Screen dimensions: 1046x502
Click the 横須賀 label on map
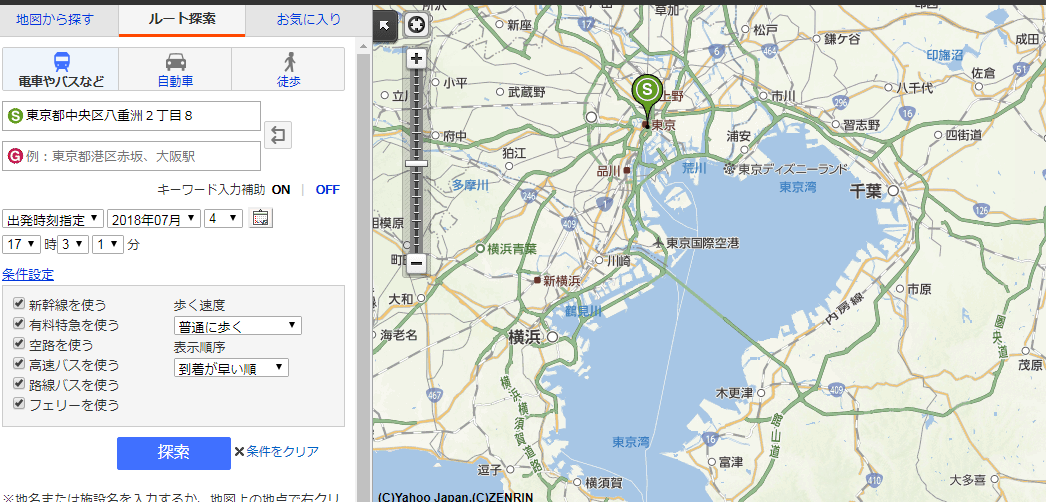click(604, 483)
